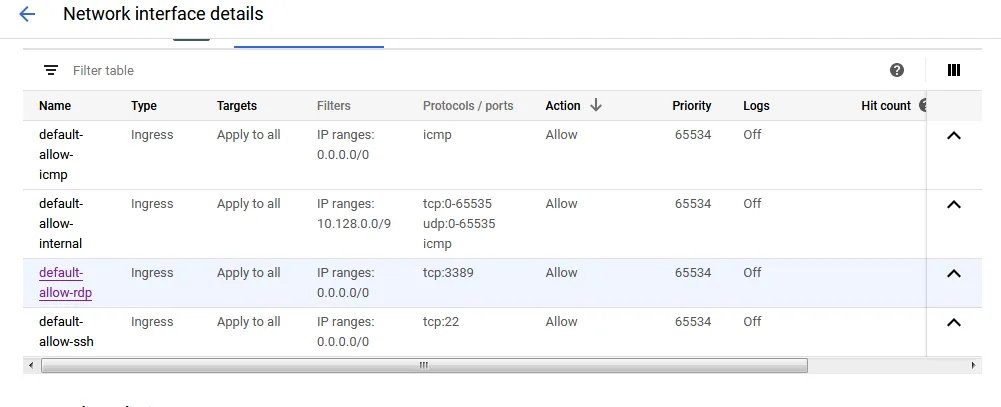Click the filter table icon
Viewport: 1001px width, 407px height.
(x=51, y=70)
